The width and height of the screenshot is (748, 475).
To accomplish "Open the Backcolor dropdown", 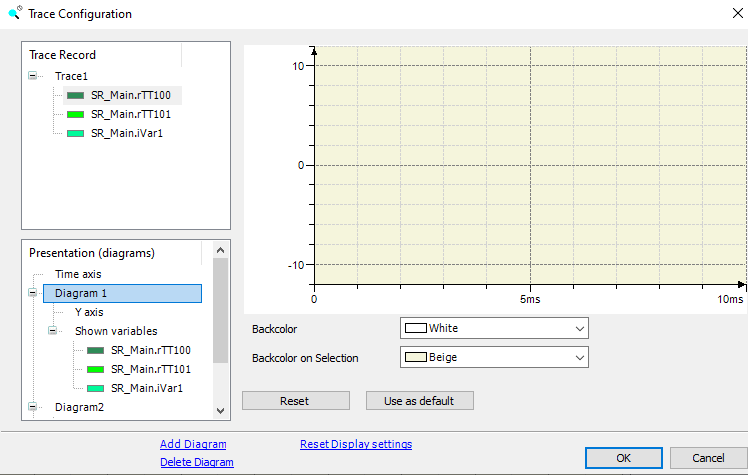I will 578,328.
